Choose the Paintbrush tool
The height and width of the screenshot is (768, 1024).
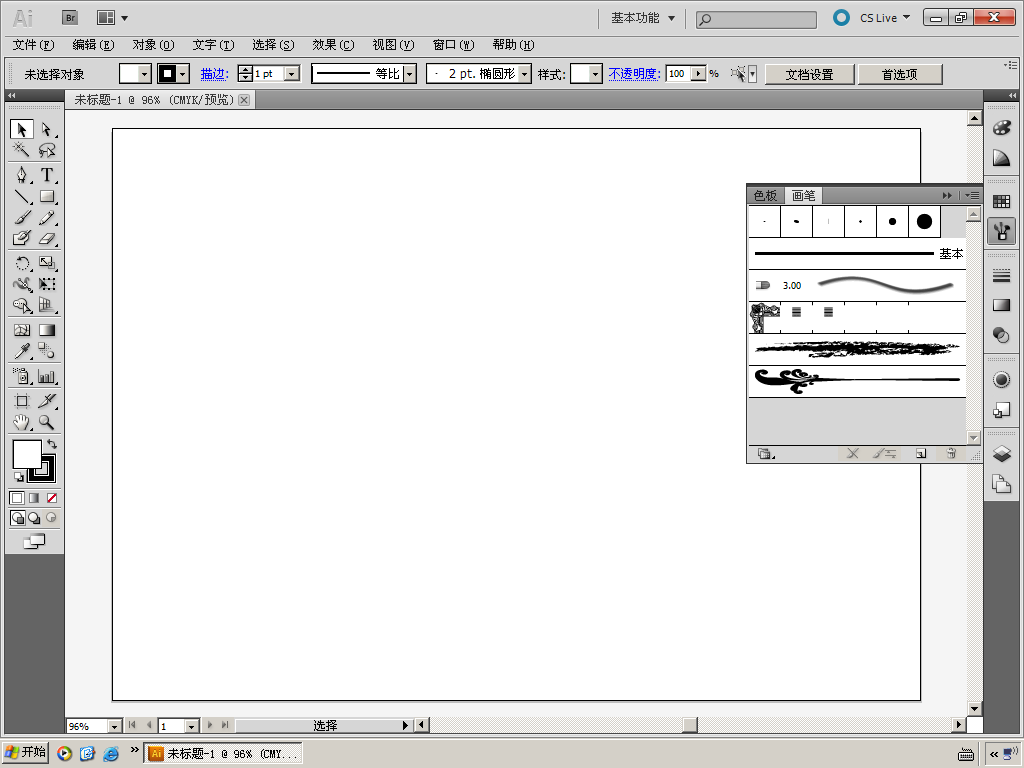22,217
